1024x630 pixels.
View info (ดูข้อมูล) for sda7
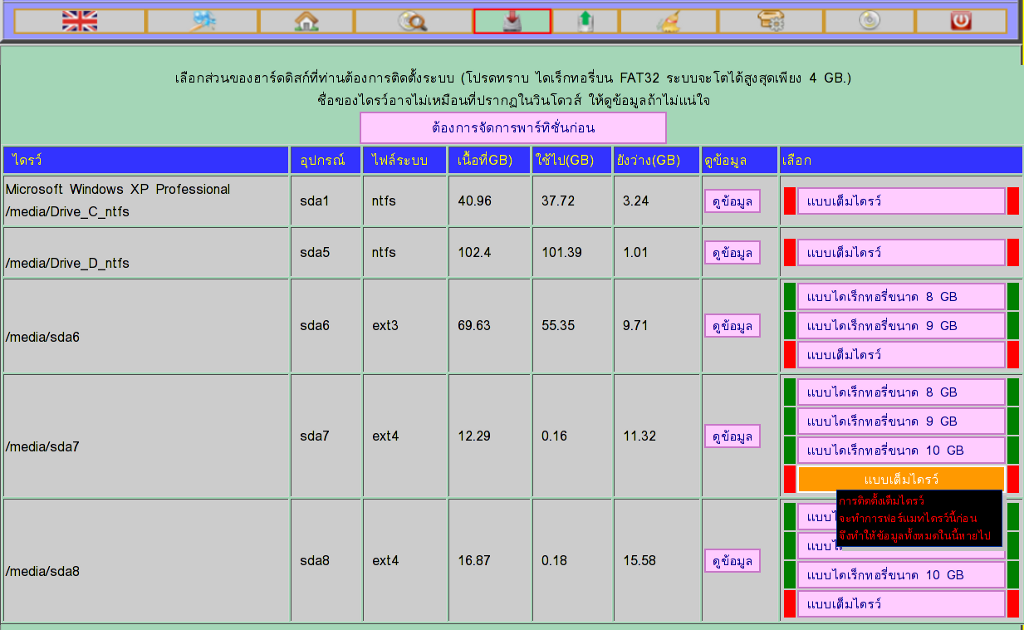732,436
